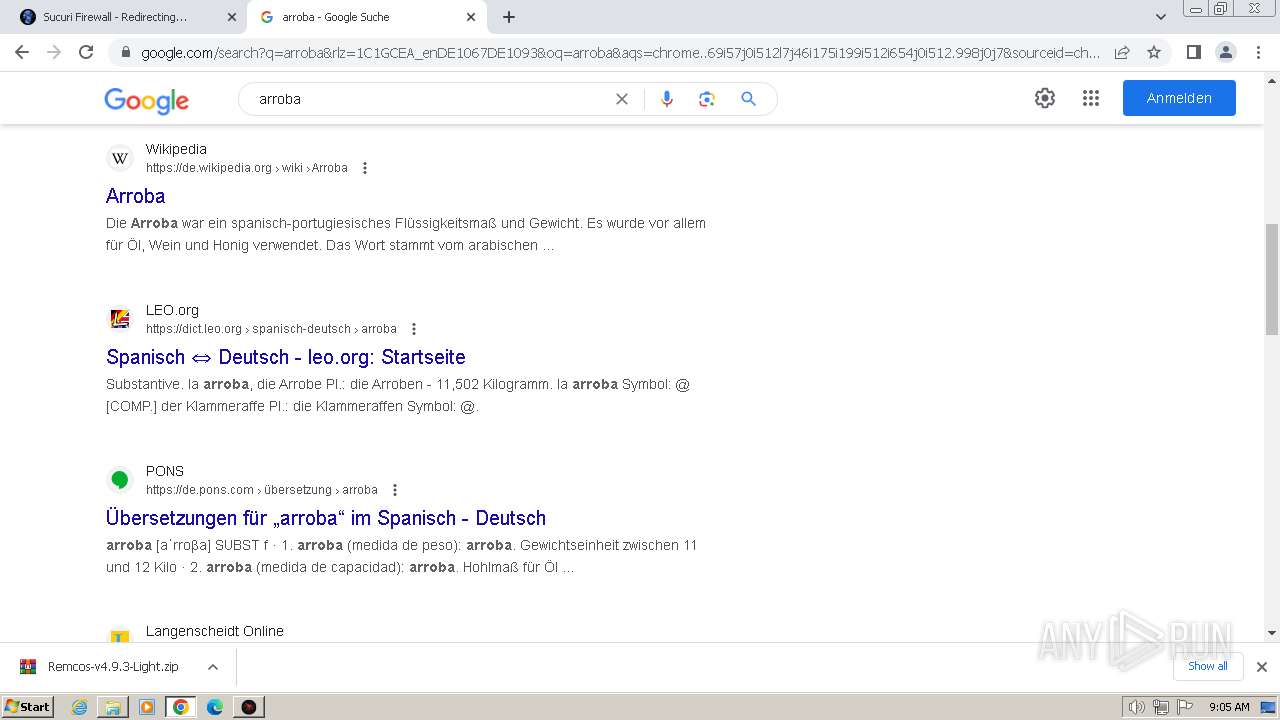Open the media player taskbar icon

tap(147, 707)
